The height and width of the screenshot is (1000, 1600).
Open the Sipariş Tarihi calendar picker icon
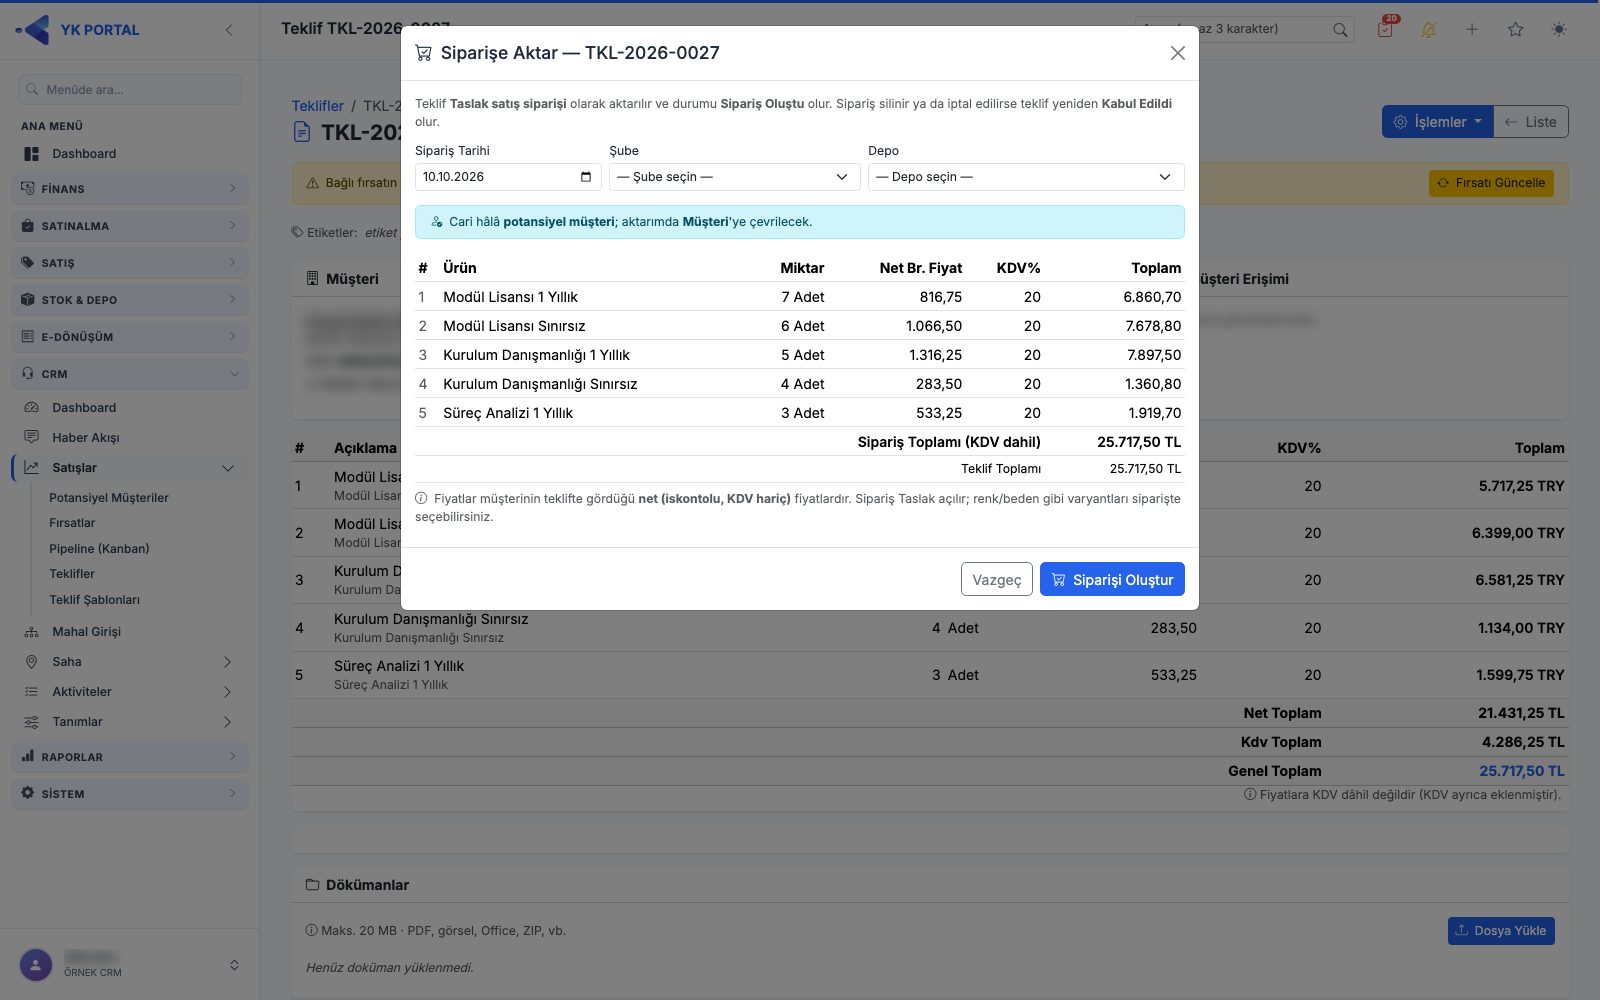pos(586,177)
